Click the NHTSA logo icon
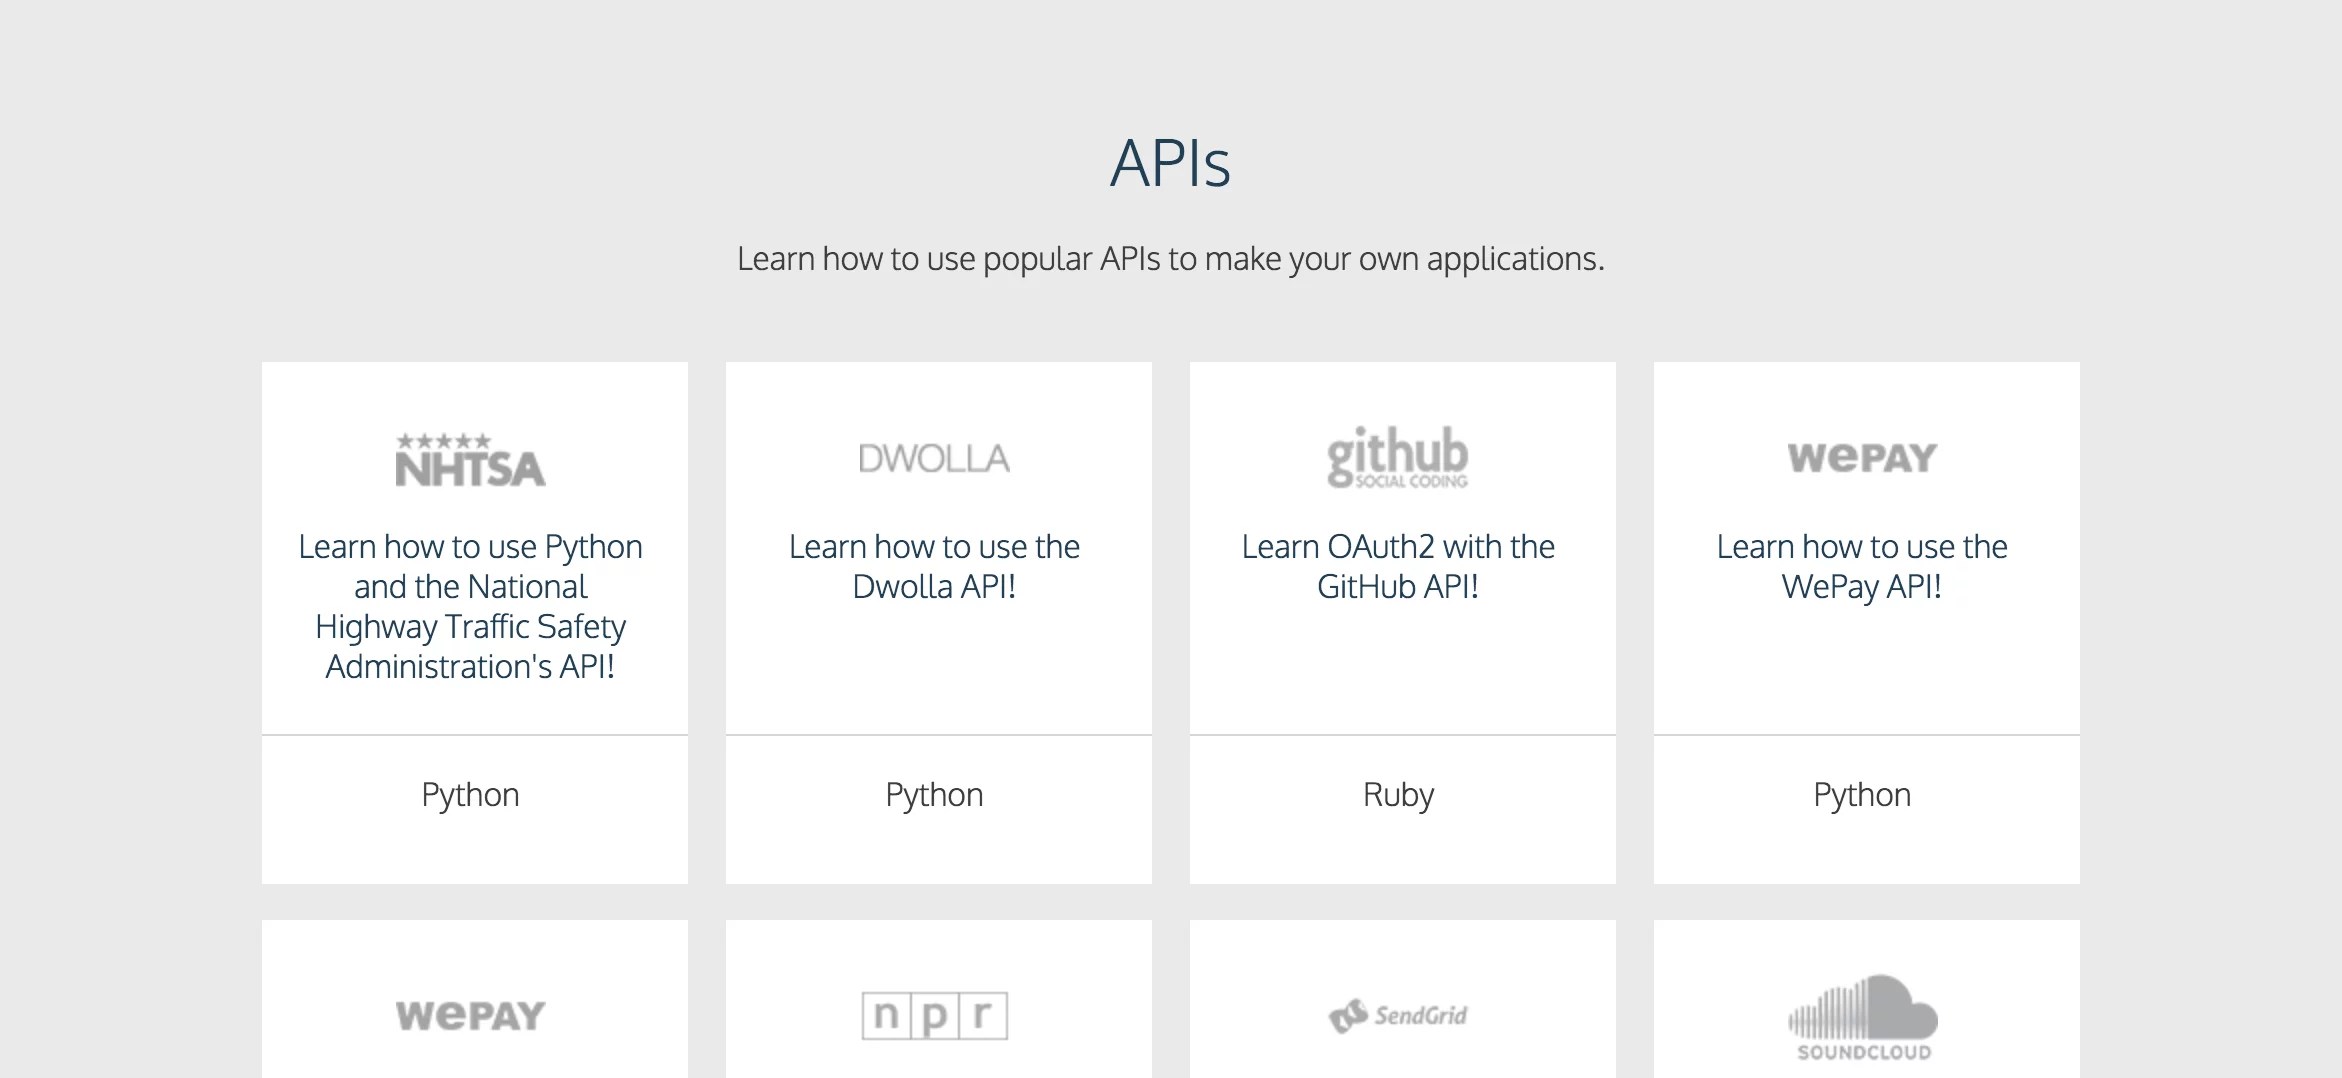 point(470,460)
